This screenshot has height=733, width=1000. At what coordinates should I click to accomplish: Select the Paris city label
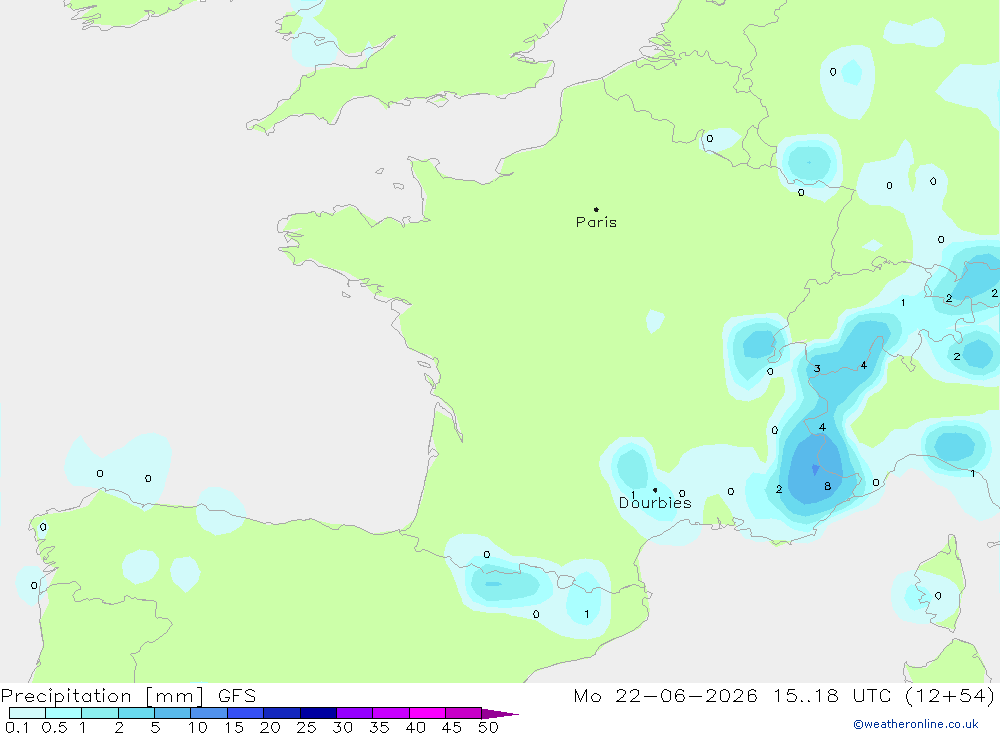click(596, 222)
